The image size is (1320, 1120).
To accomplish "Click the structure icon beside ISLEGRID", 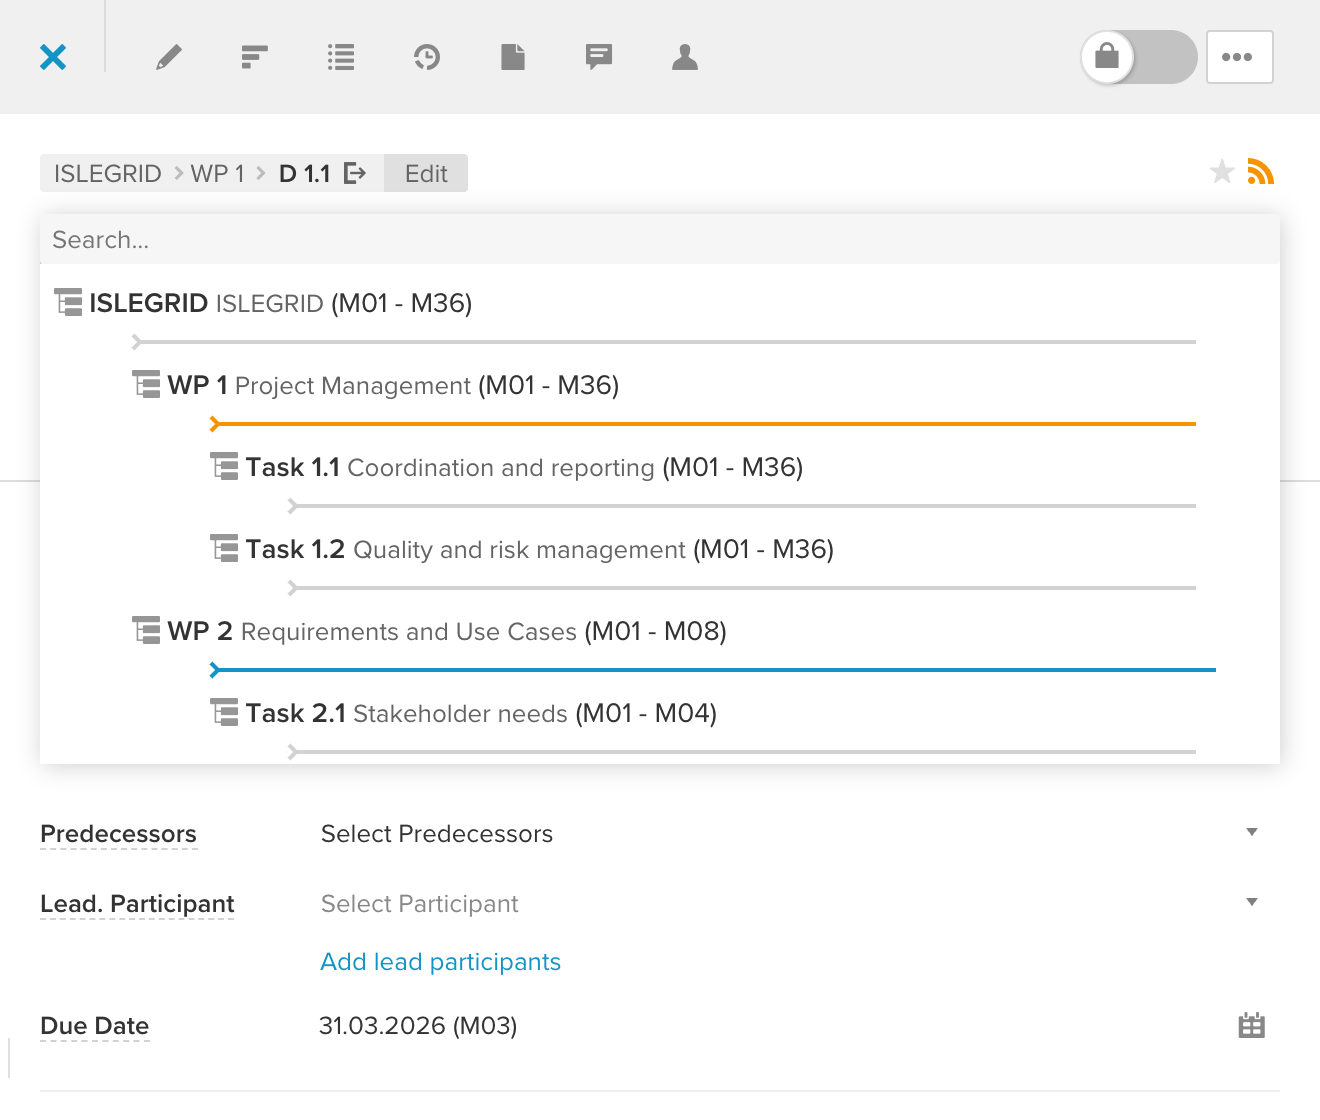I will 68,302.
